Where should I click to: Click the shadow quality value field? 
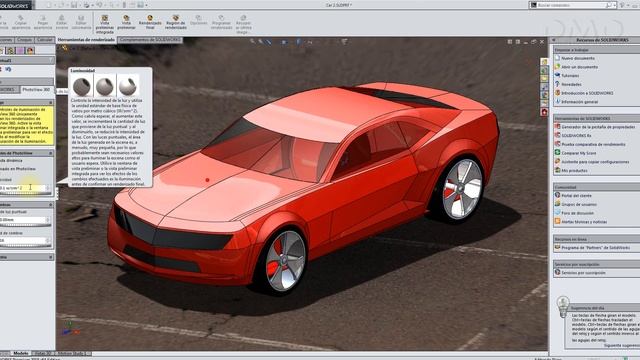tap(22, 240)
